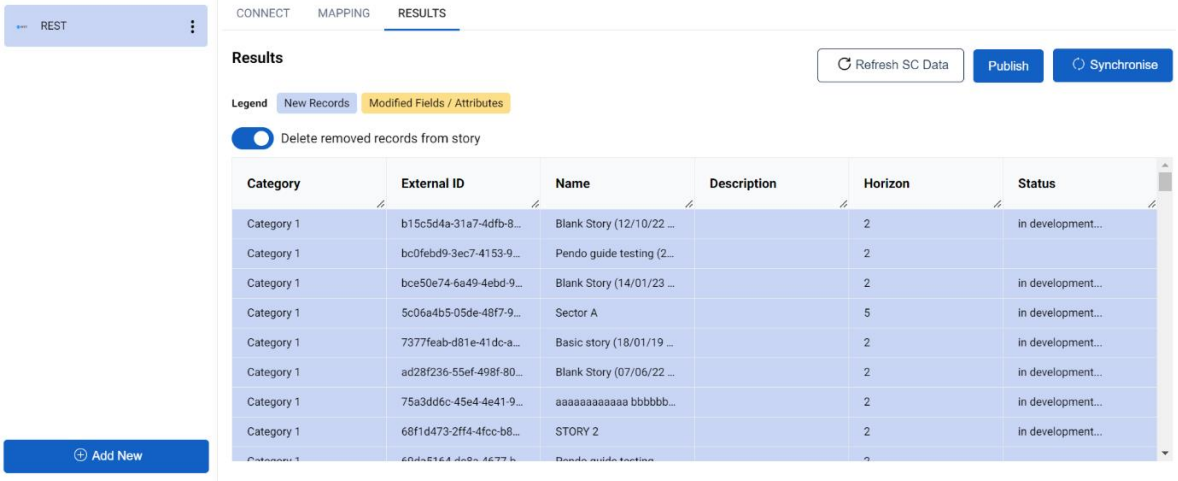Click the Description column resize handle
Screen dimensions: 1178x481
tap(843, 204)
